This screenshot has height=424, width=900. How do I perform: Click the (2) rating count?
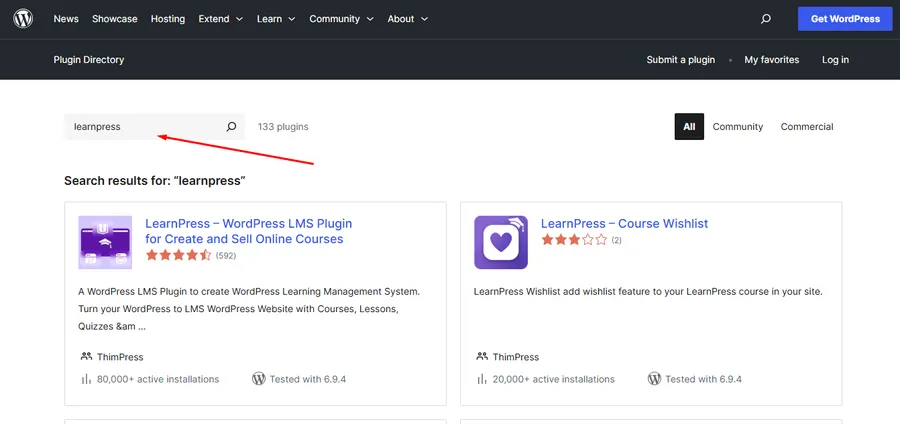tap(616, 240)
